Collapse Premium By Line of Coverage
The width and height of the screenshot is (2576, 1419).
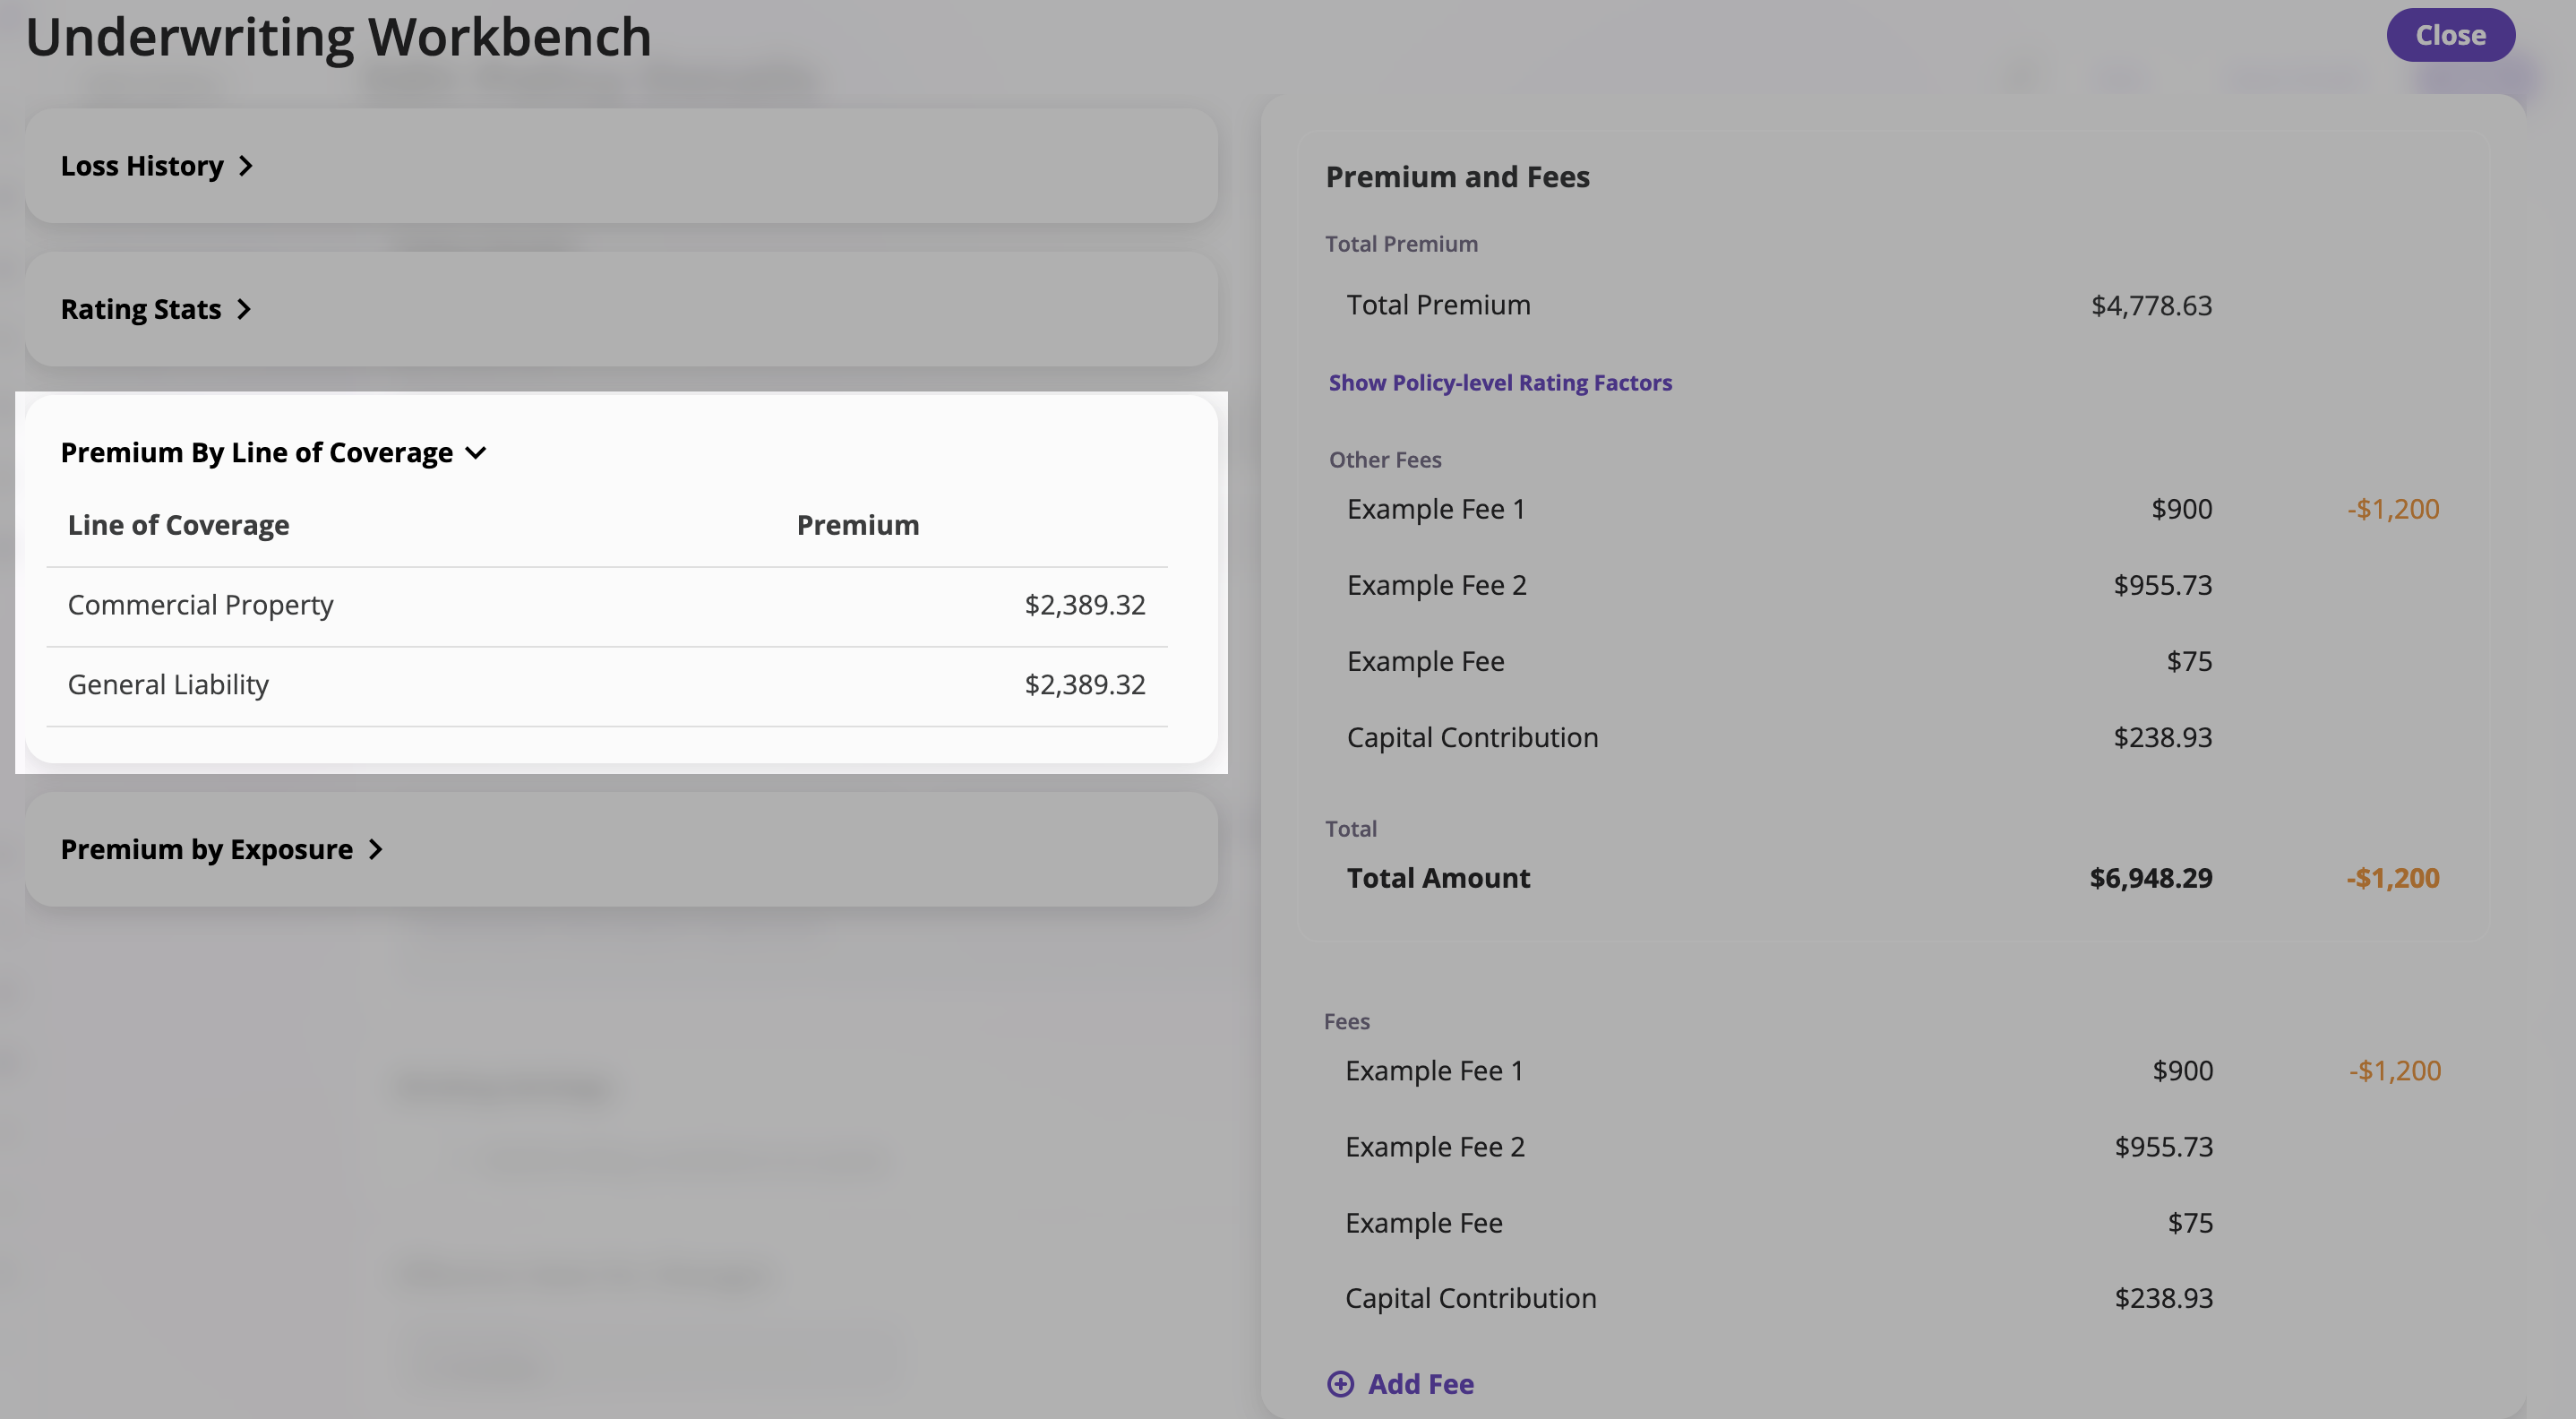257,453
